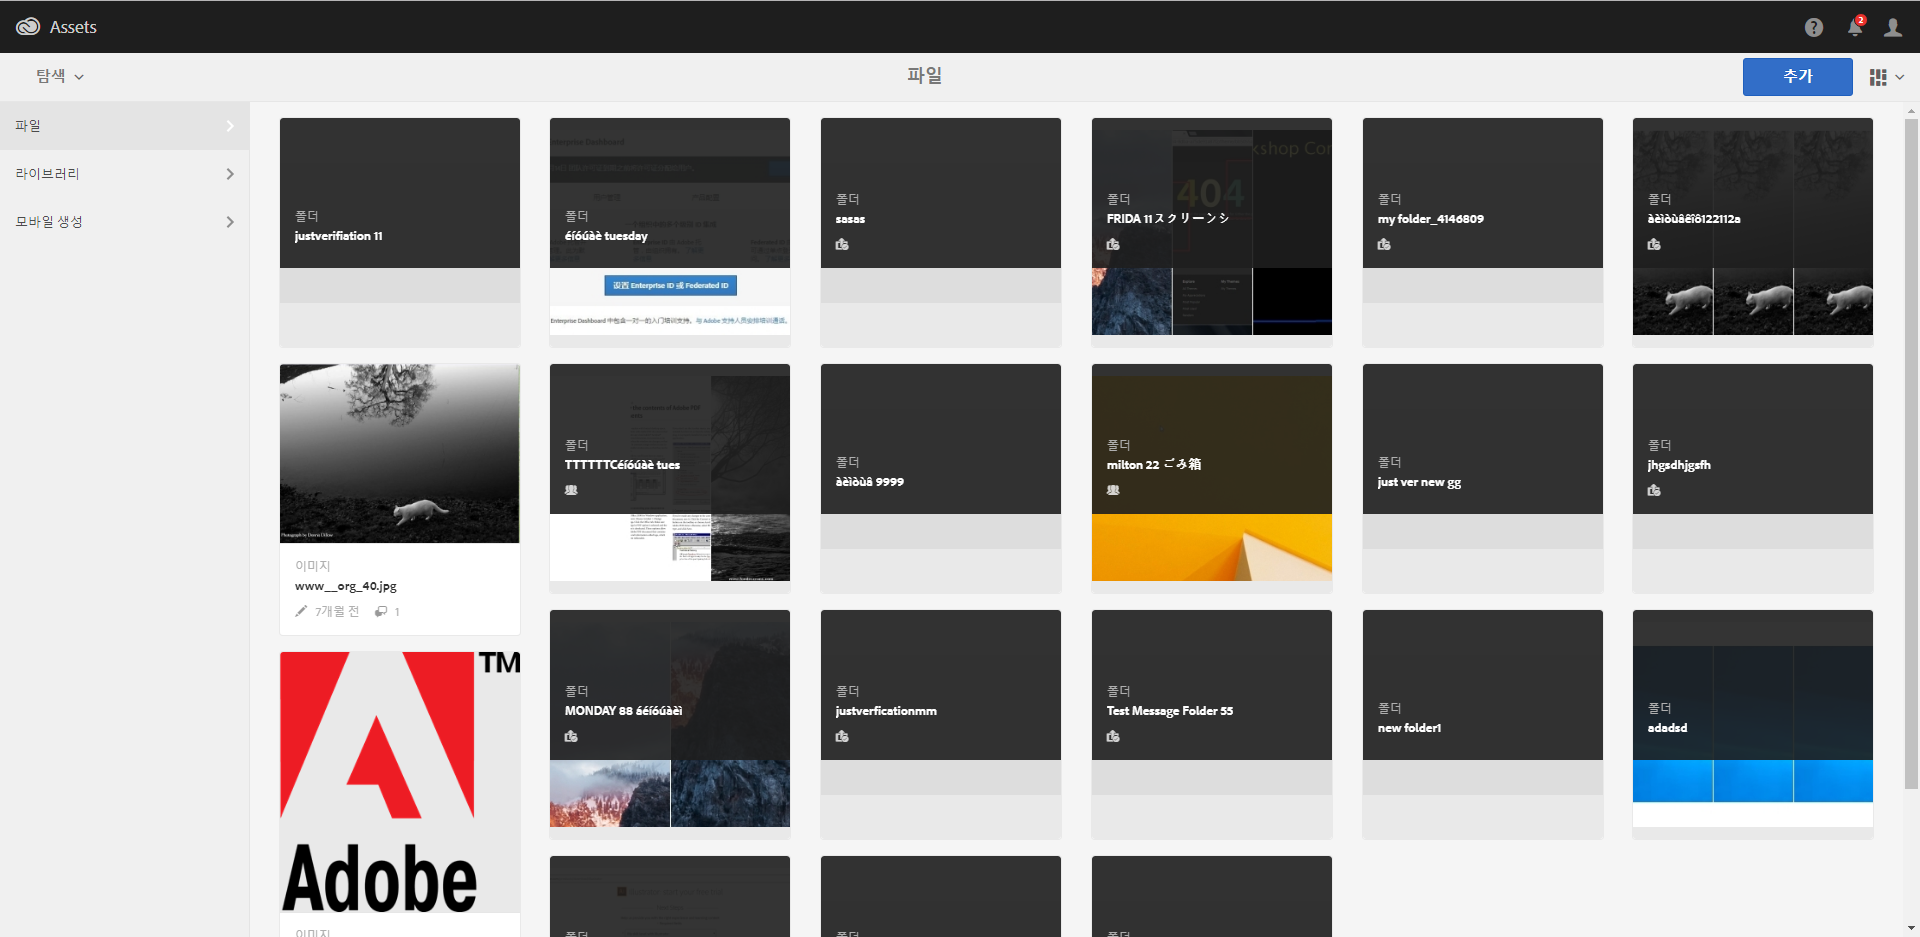The image size is (1920, 937).
Task: Click the share icon on jhgsdhjgsfh folder
Action: (1654, 490)
